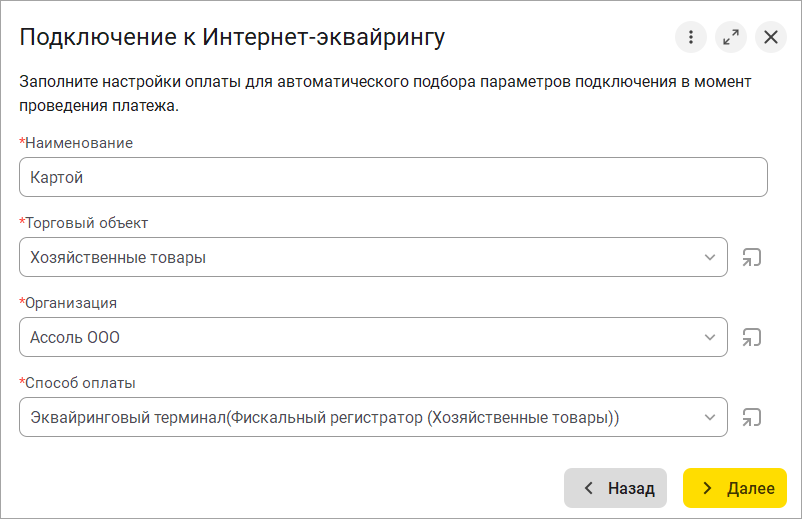Expand the Торговый объект dropdown arrow
This screenshot has height=519, width=802.
[710, 257]
